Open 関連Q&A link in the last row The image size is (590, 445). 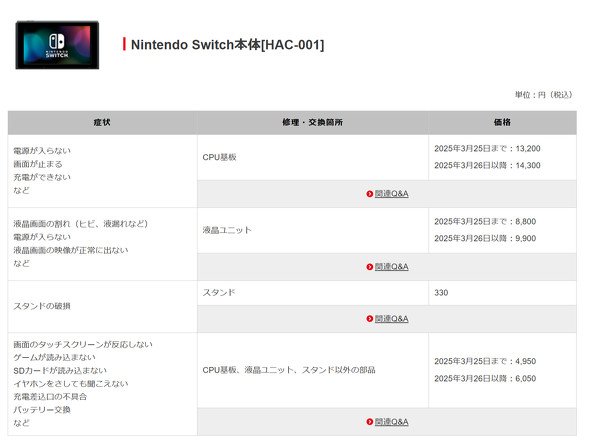[391, 422]
